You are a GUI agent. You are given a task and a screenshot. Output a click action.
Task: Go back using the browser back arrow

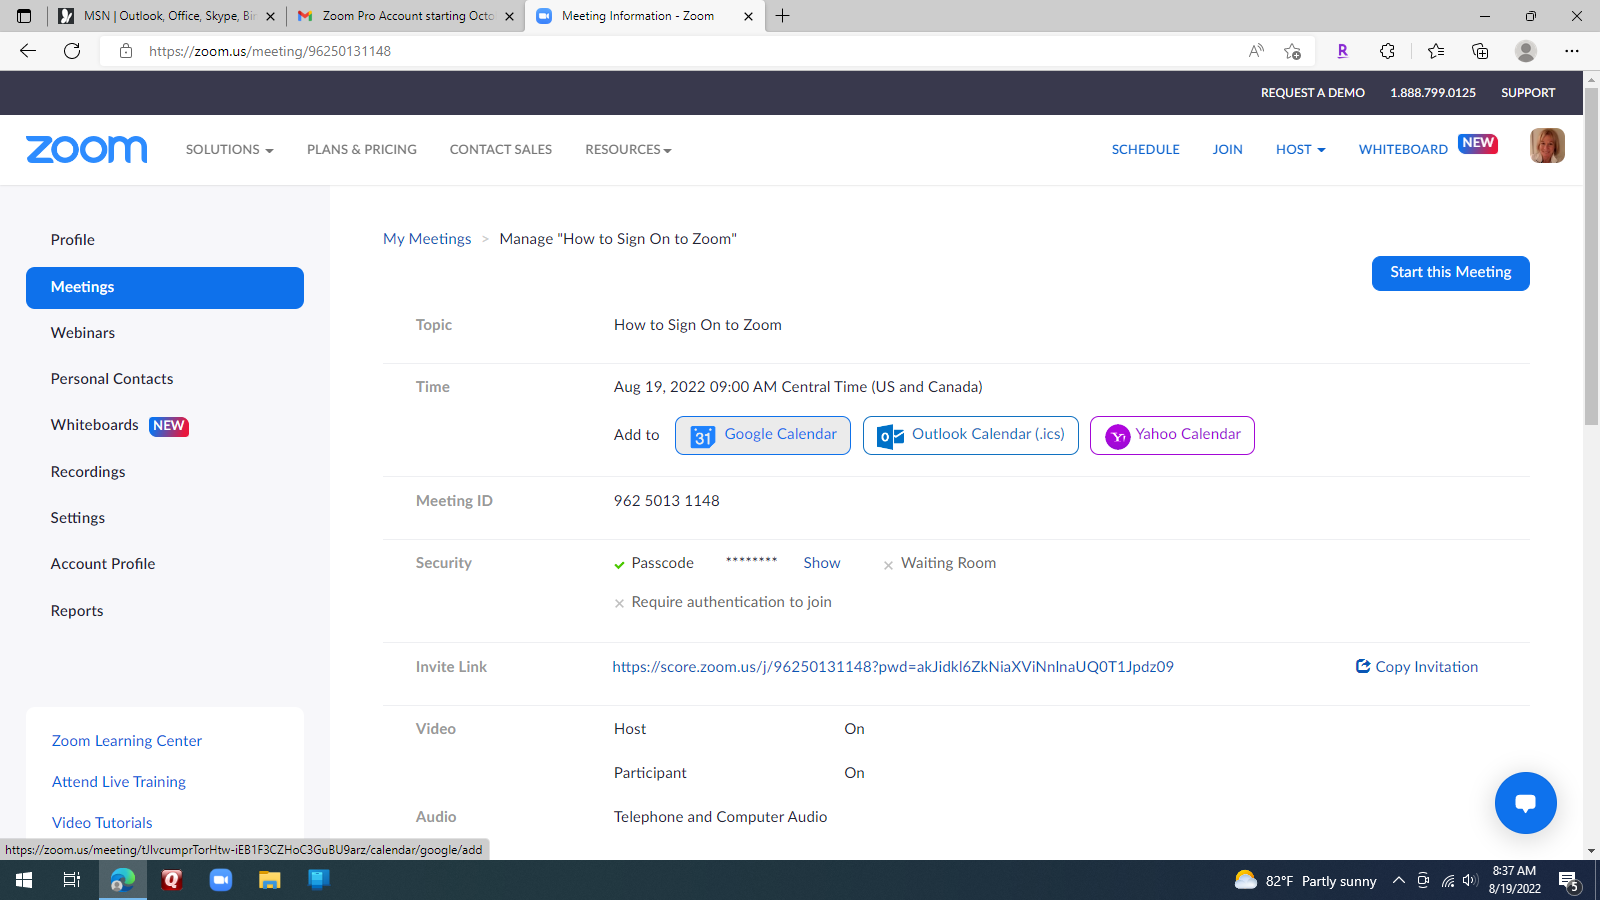pos(28,51)
